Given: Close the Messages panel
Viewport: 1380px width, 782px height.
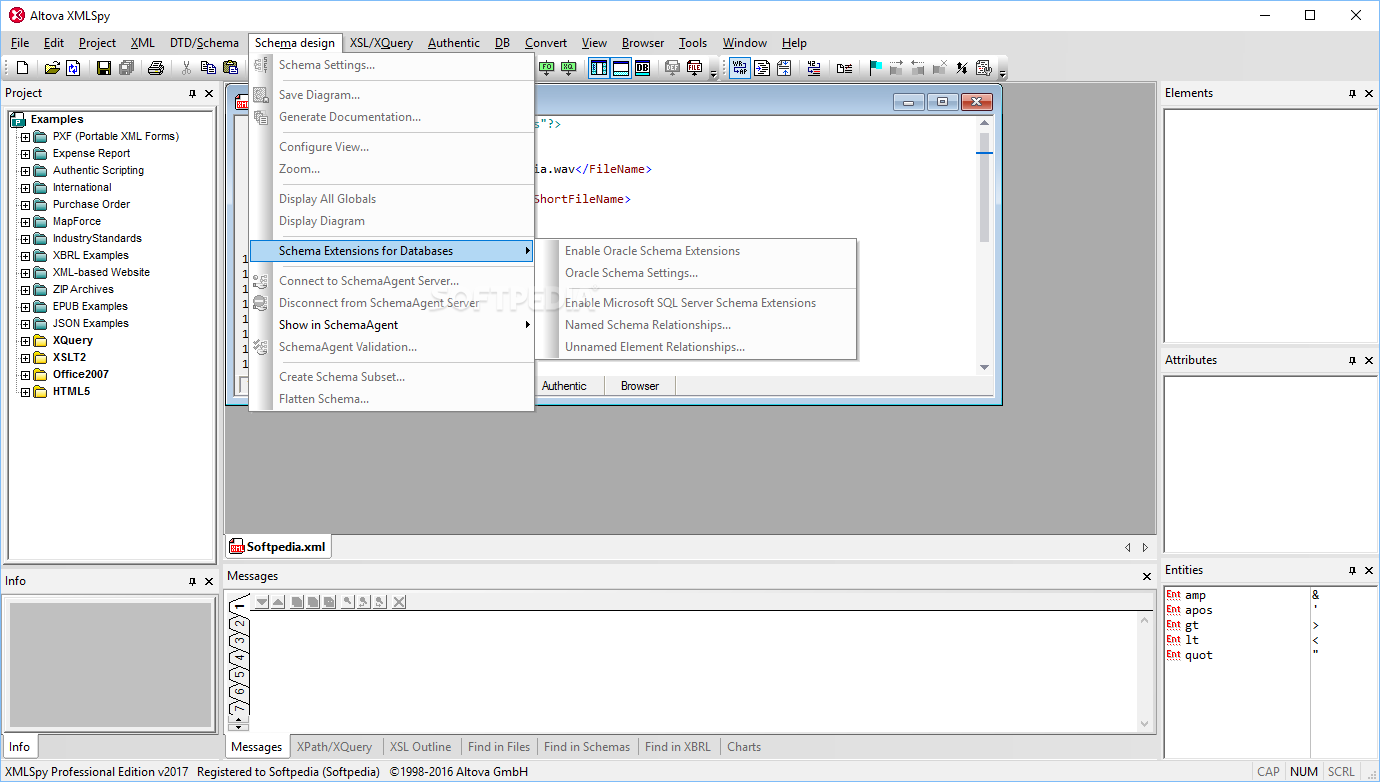Looking at the screenshot, I should [x=1147, y=576].
